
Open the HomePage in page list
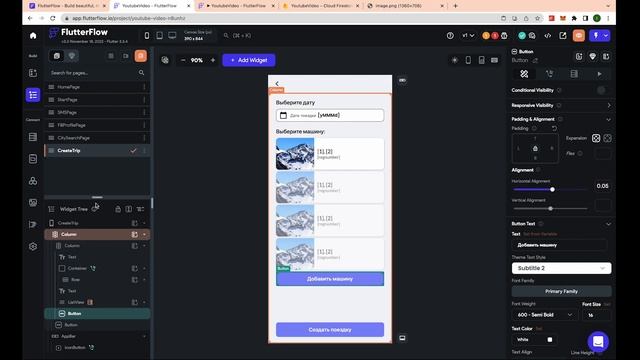(x=97, y=87)
